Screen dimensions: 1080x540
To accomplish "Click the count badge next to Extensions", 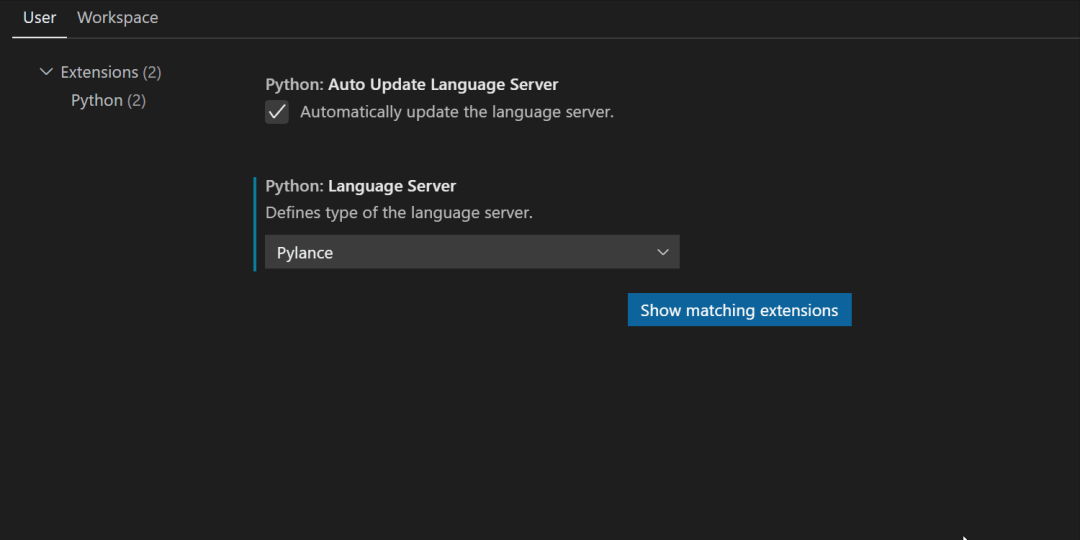I will click(x=152, y=72).
